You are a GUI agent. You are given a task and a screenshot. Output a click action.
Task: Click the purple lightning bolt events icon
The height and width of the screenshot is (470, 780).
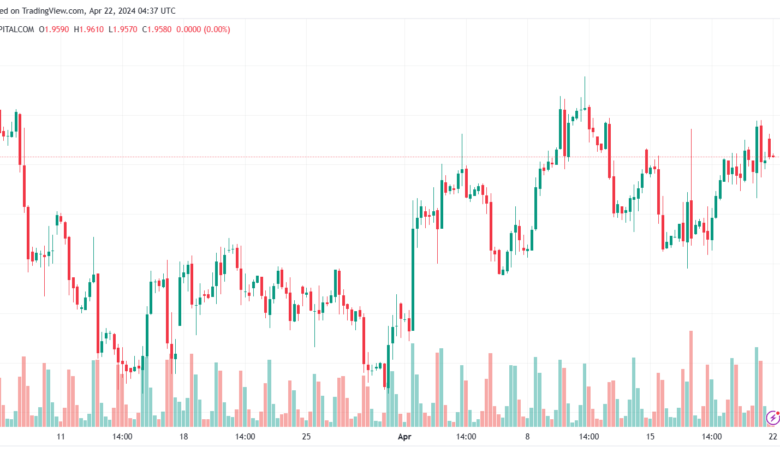pyautogui.click(x=773, y=418)
